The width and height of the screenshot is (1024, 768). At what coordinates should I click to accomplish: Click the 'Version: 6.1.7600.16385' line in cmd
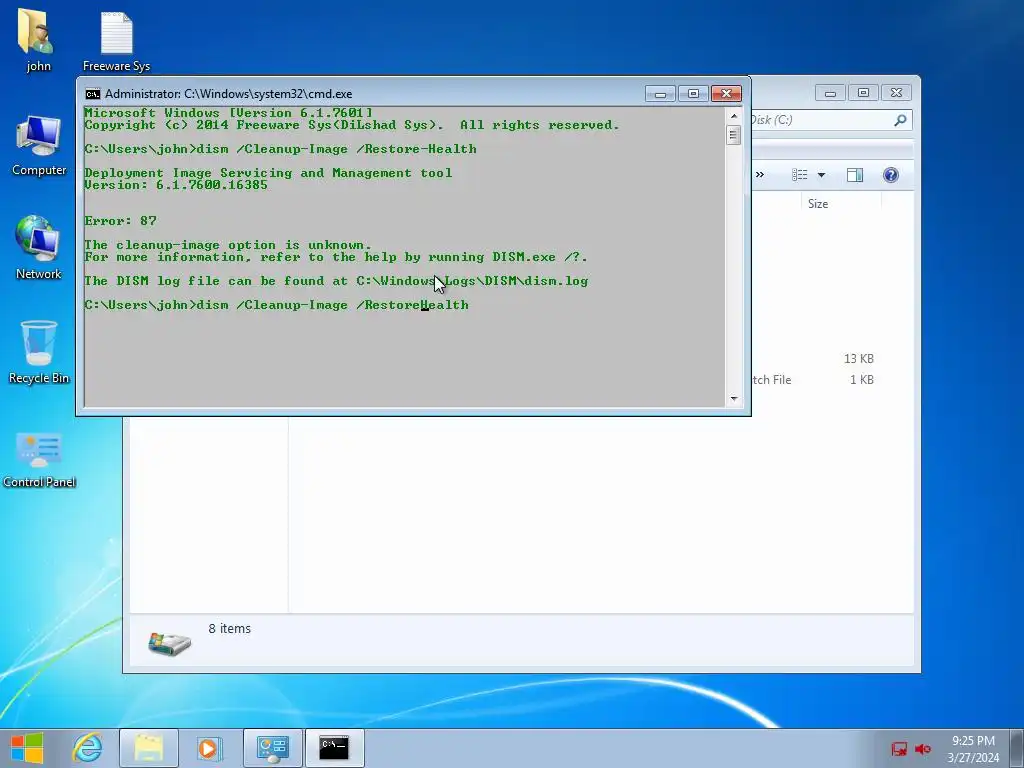(x=176, y=185)
